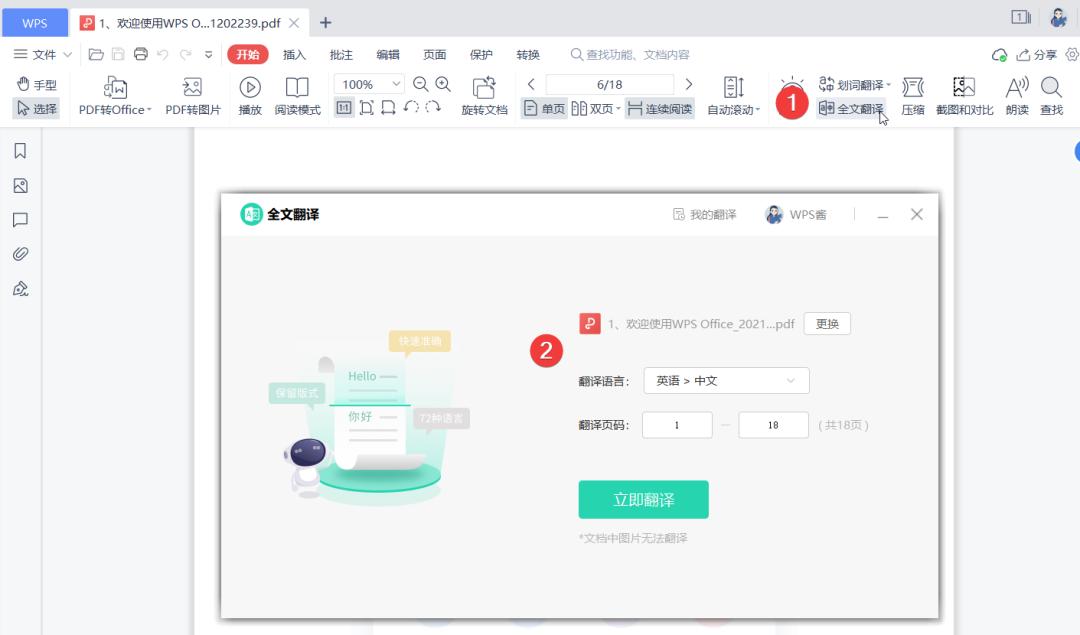The width and height of the screenshot is (1080, 635).
Task: Start 朗读 read-aloud feature
Action: pyautogui.click(x=1016, y=95)
